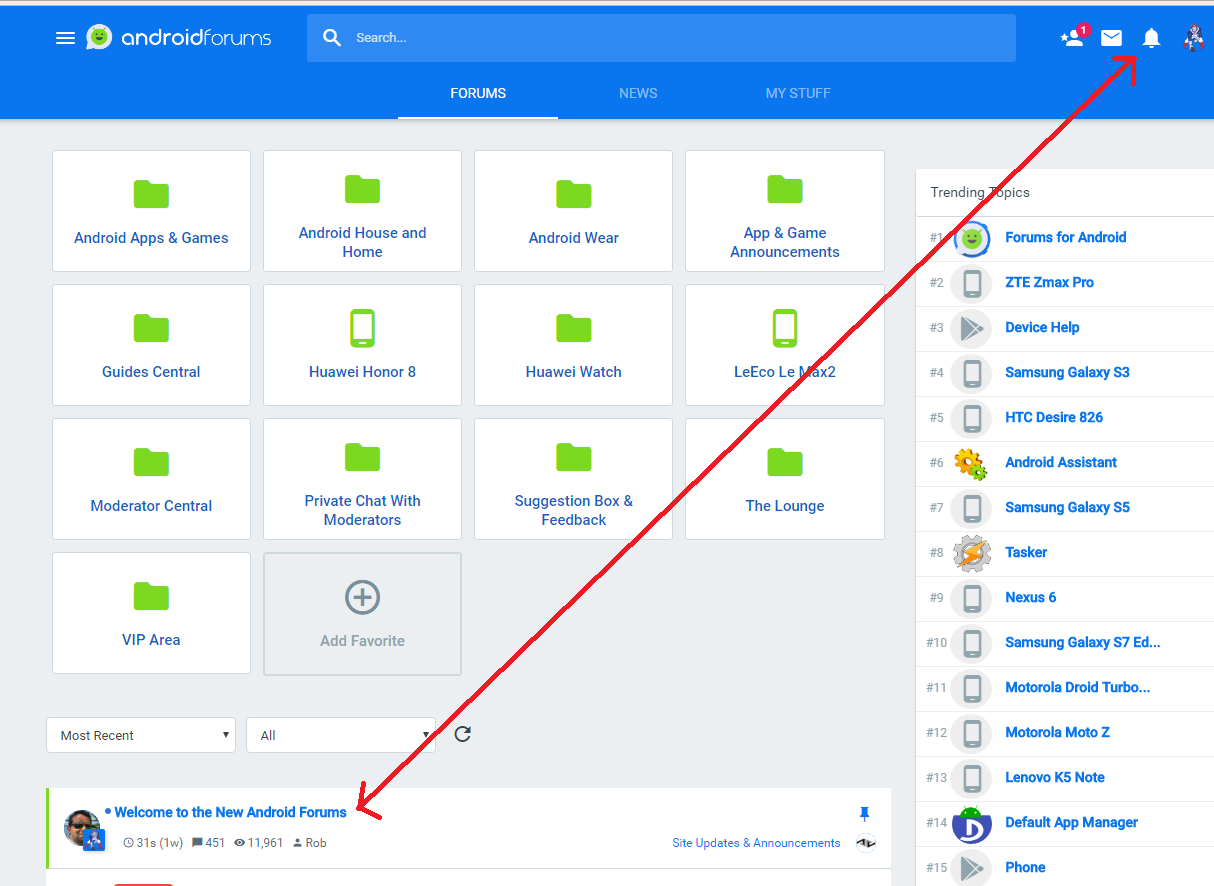The width and height of the screenshot is (1214, 886).
Task: Open the messages envelope icon
Action: [x=1111, y=38]
